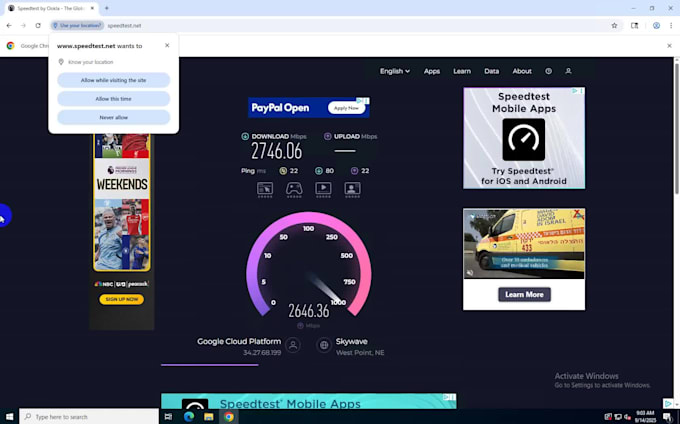The image size is (680, 424).
Task: Click the video streaming experience icon
Action: click(323, 189)
